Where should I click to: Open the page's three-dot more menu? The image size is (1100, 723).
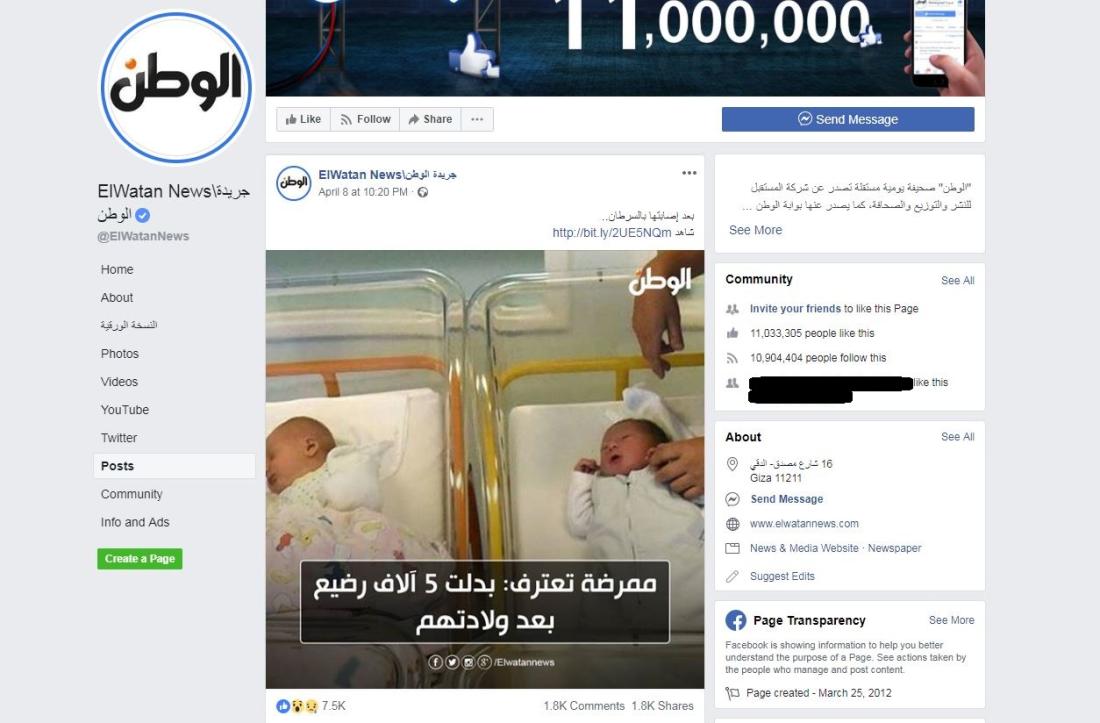tap(477, 119)
